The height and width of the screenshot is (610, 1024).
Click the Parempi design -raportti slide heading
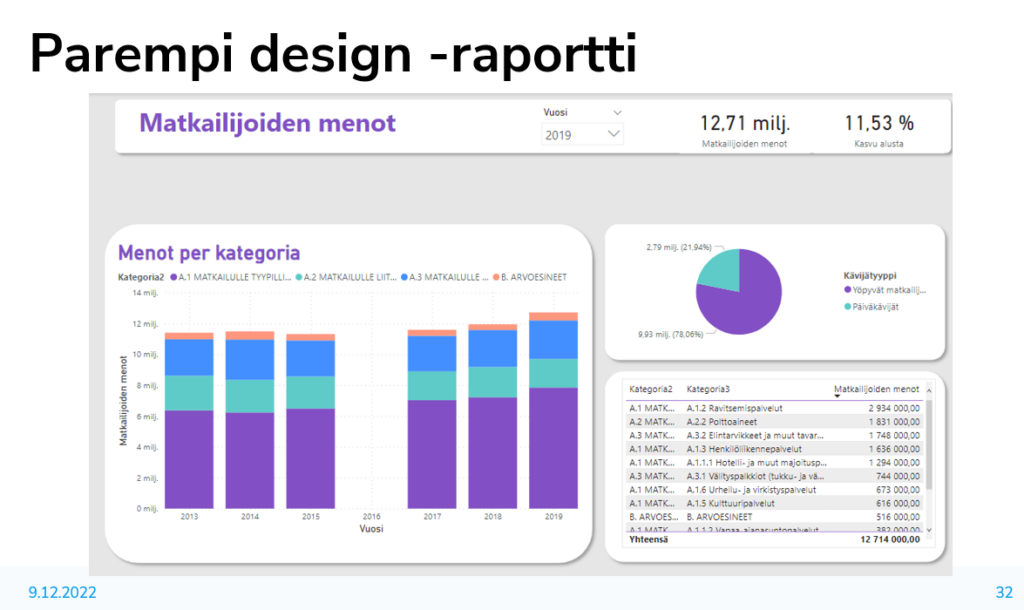[333, 54]
